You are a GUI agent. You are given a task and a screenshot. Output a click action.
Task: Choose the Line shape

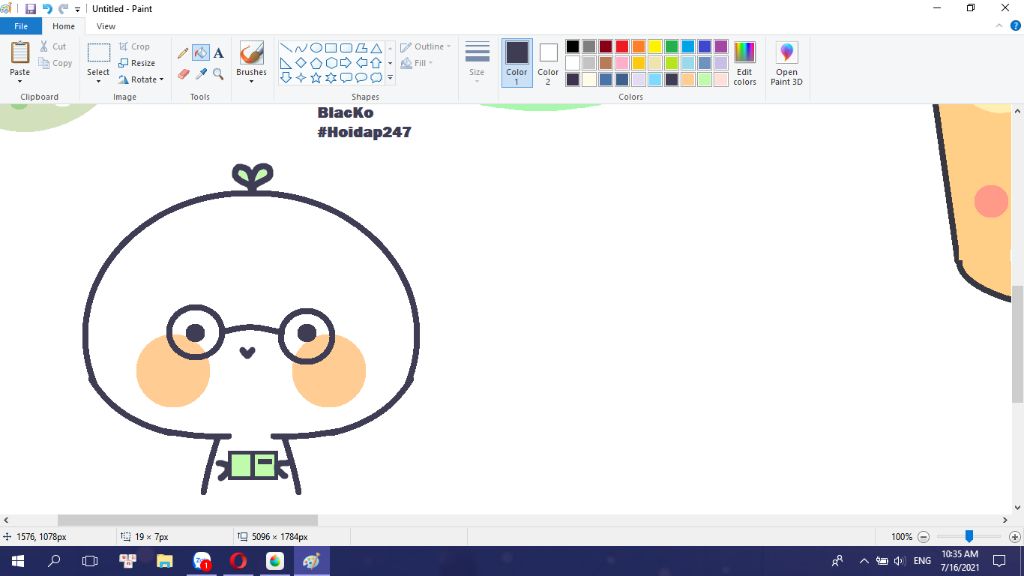pyautogui.click(x=285, y=48)
